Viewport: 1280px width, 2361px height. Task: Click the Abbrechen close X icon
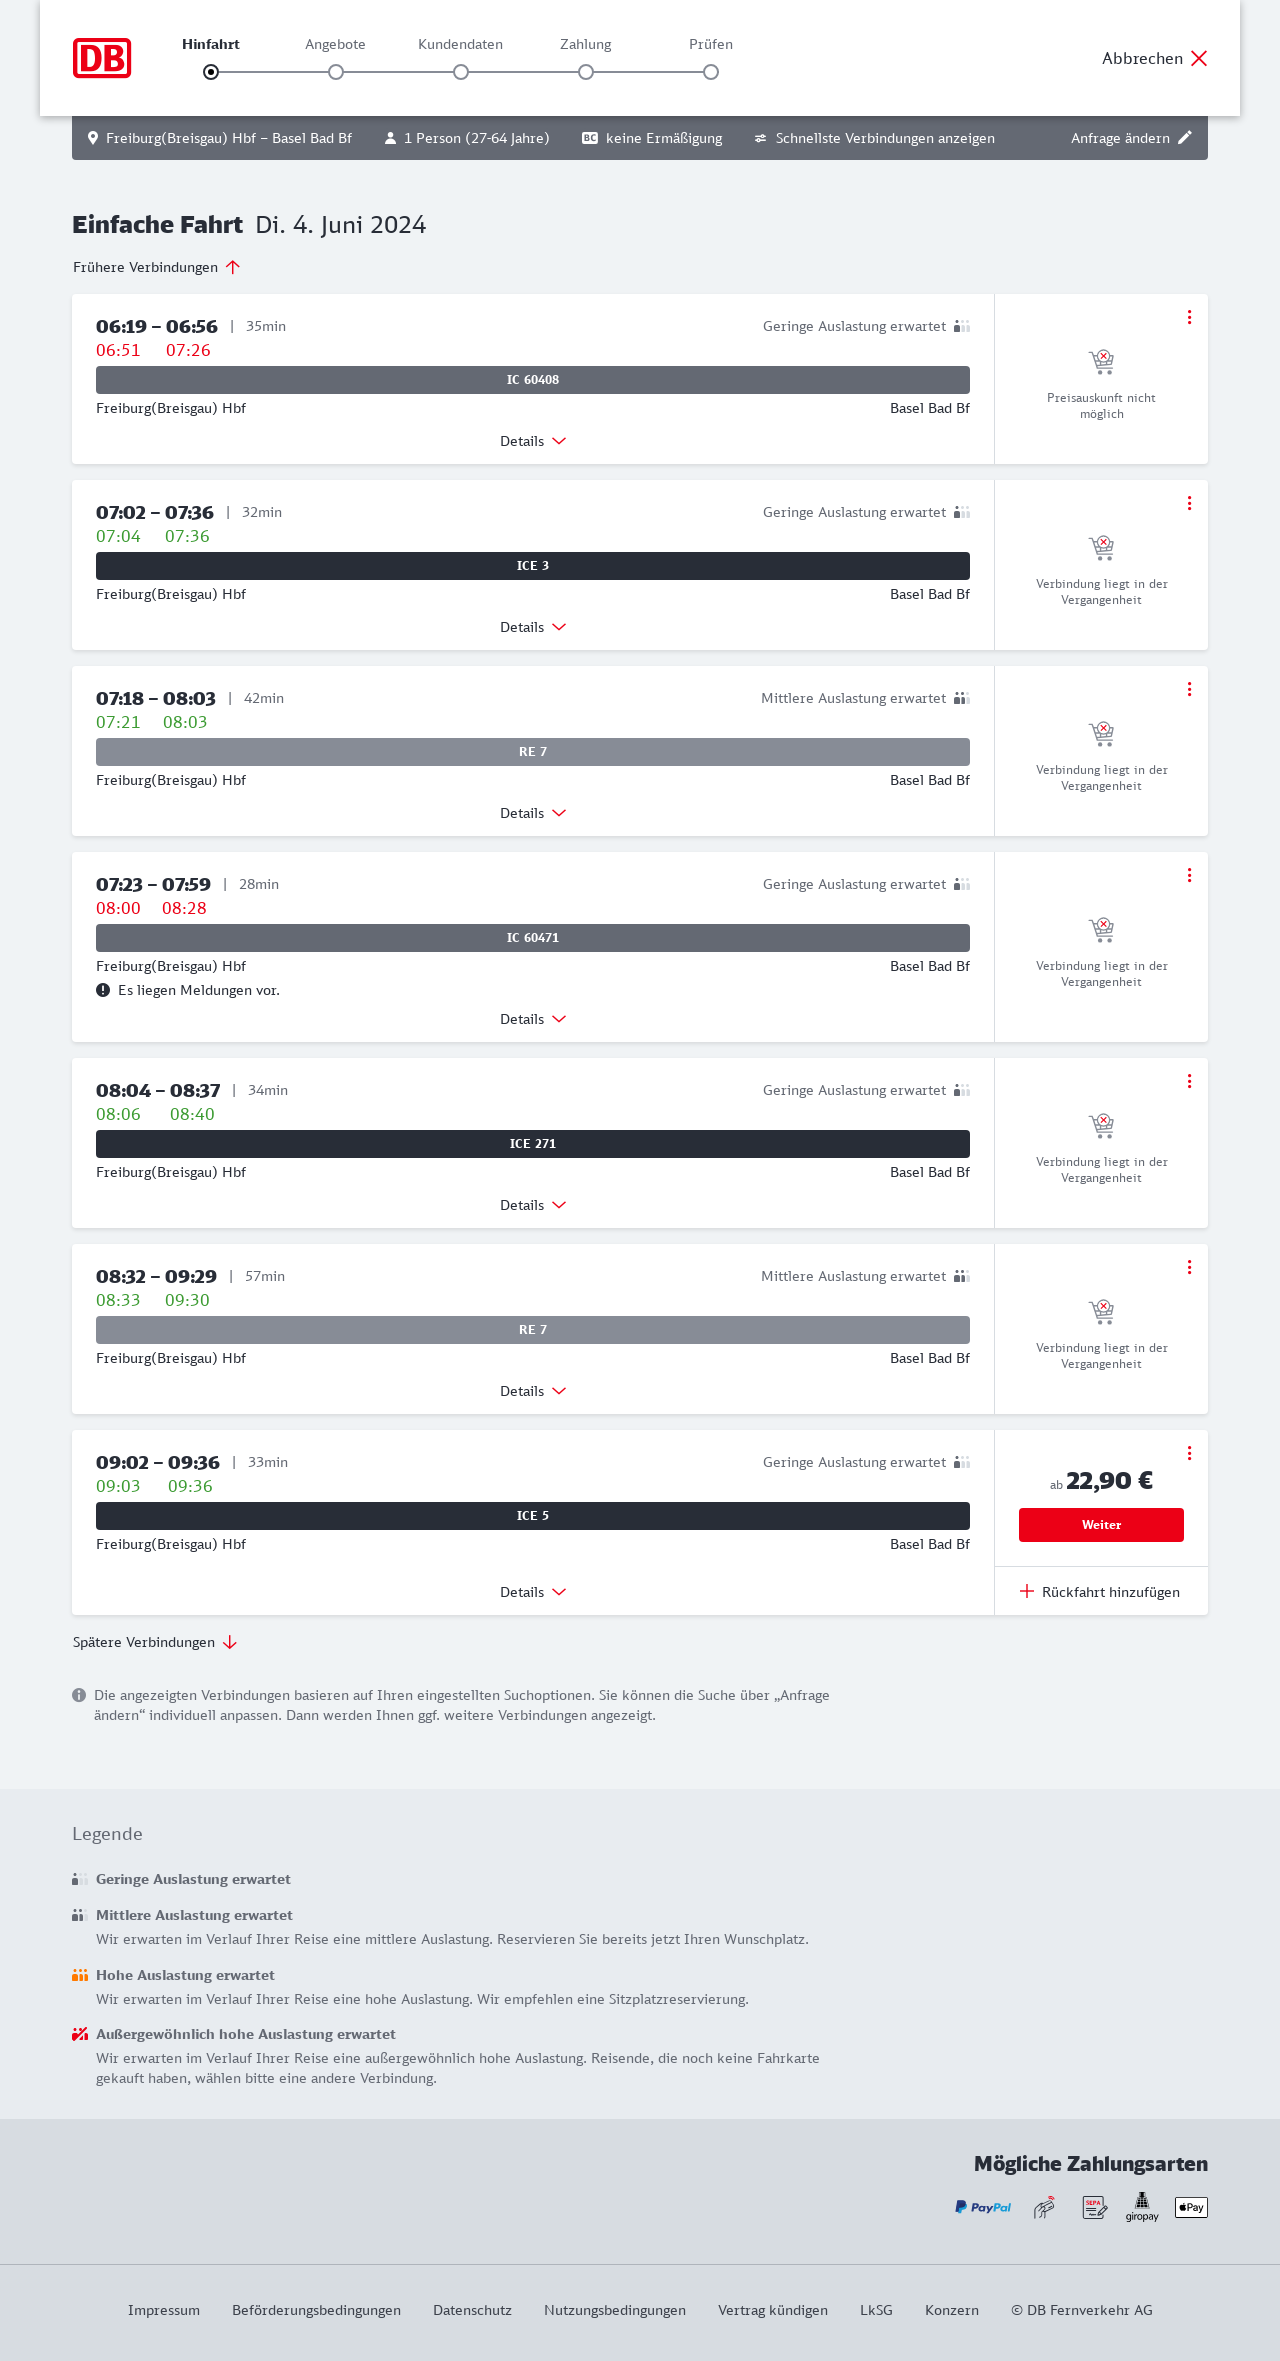coord(1199,58)
